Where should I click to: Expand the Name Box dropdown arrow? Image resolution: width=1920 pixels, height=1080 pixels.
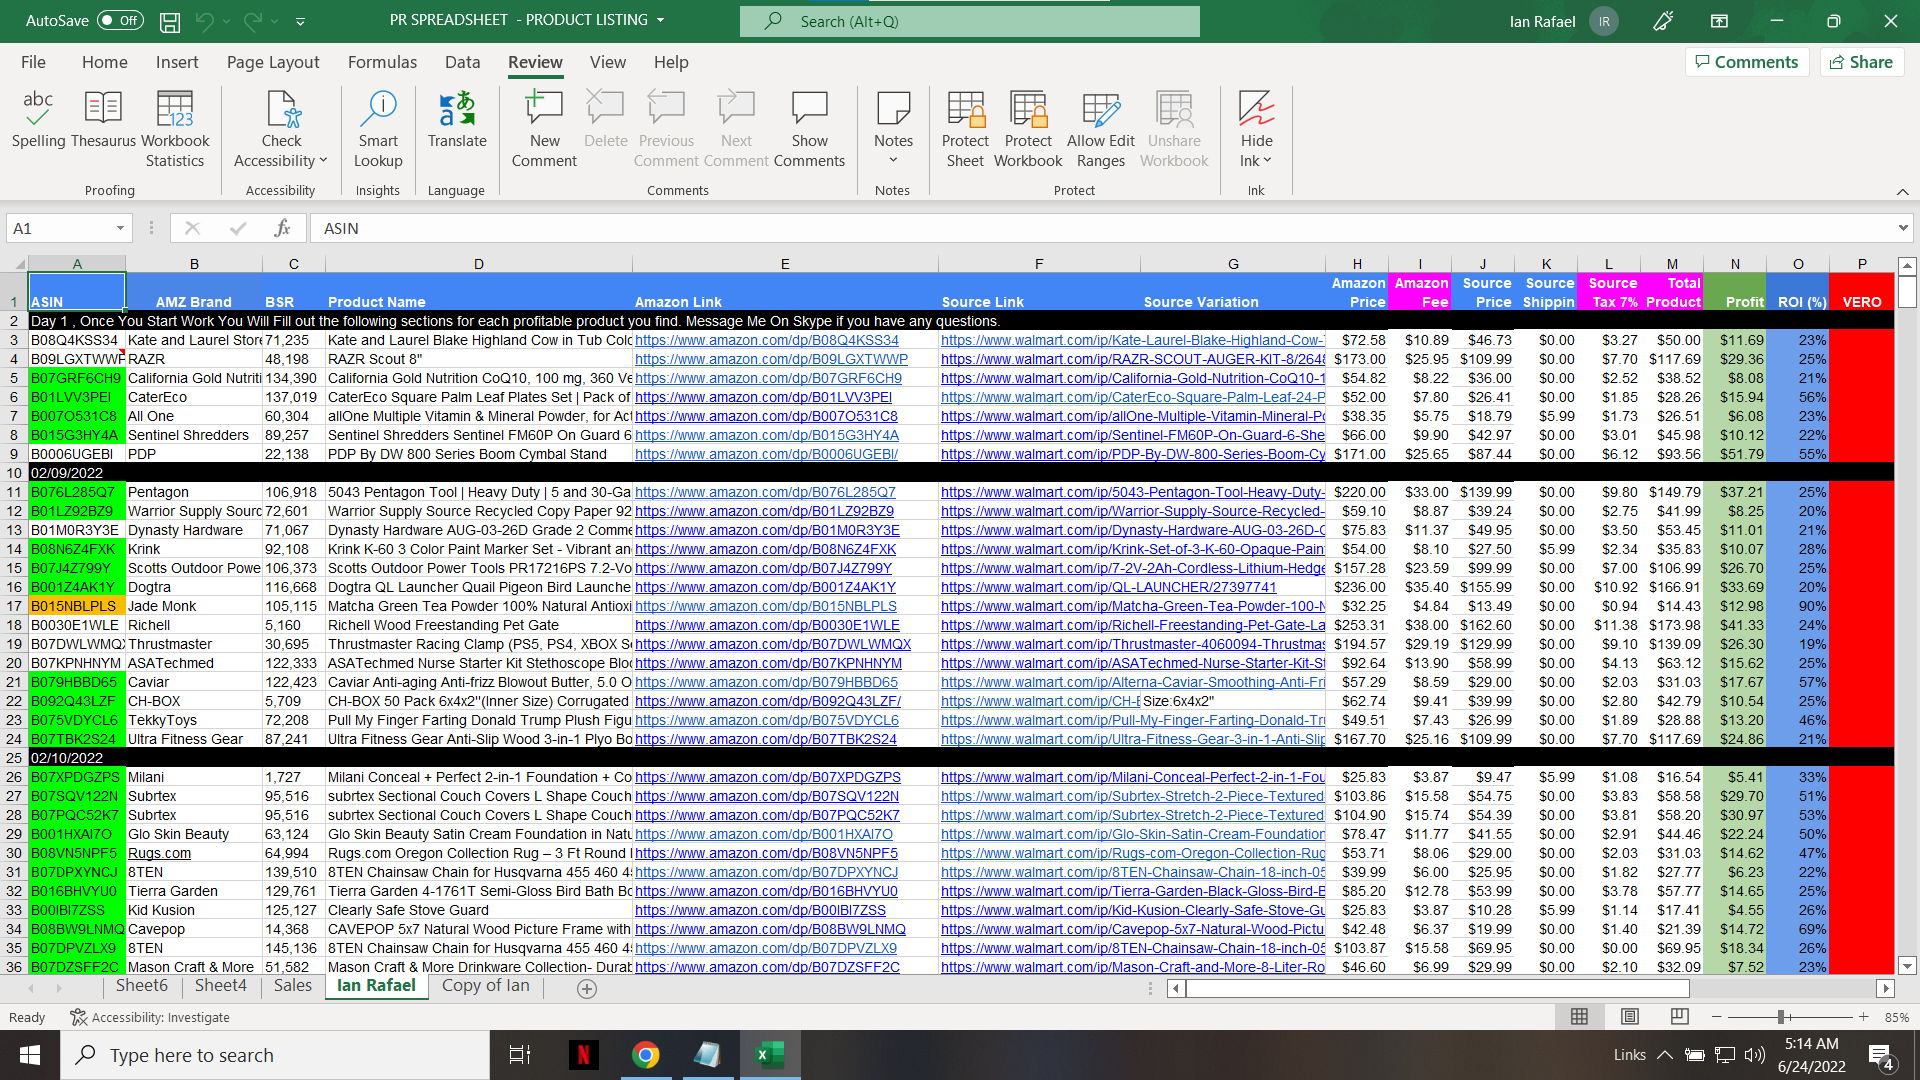point(120,229)
